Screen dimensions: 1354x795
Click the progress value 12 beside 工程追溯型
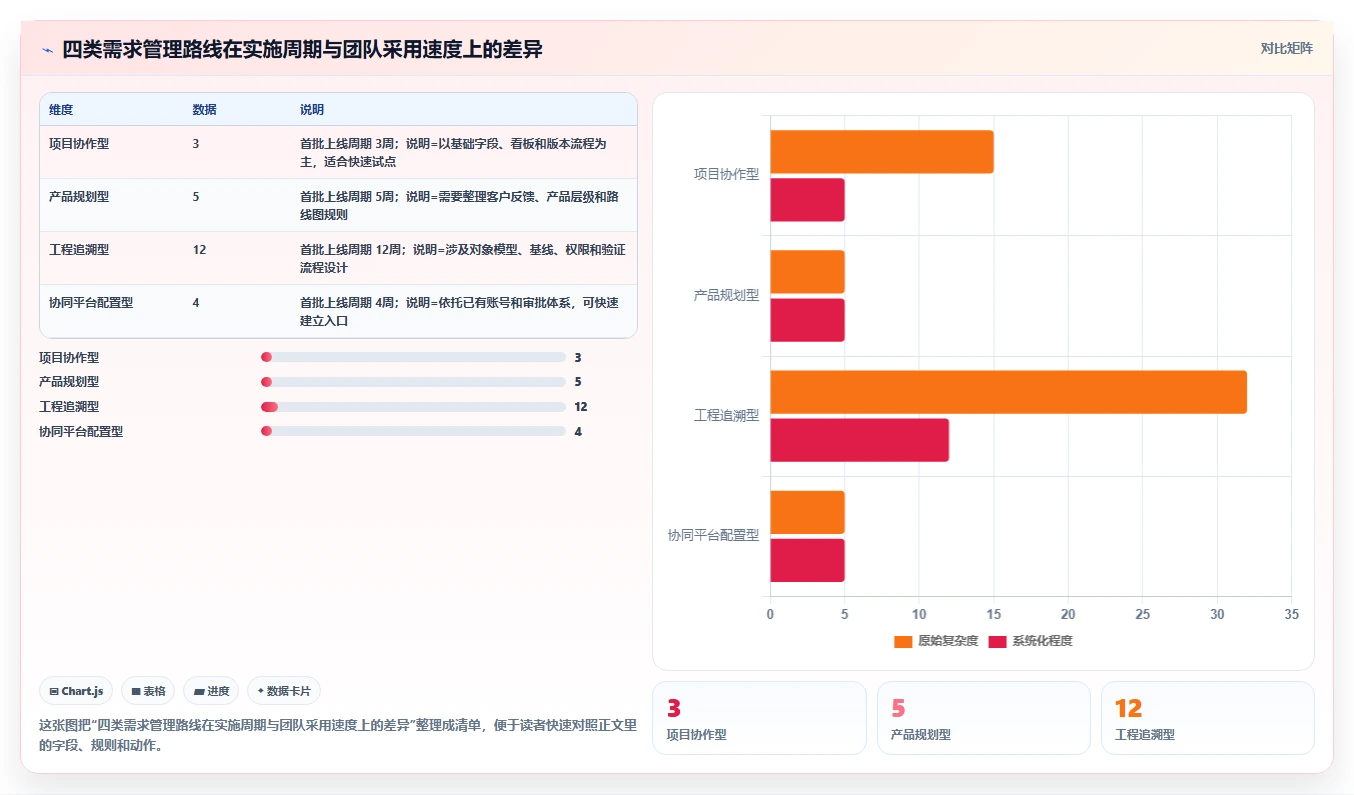pos(581,407)
